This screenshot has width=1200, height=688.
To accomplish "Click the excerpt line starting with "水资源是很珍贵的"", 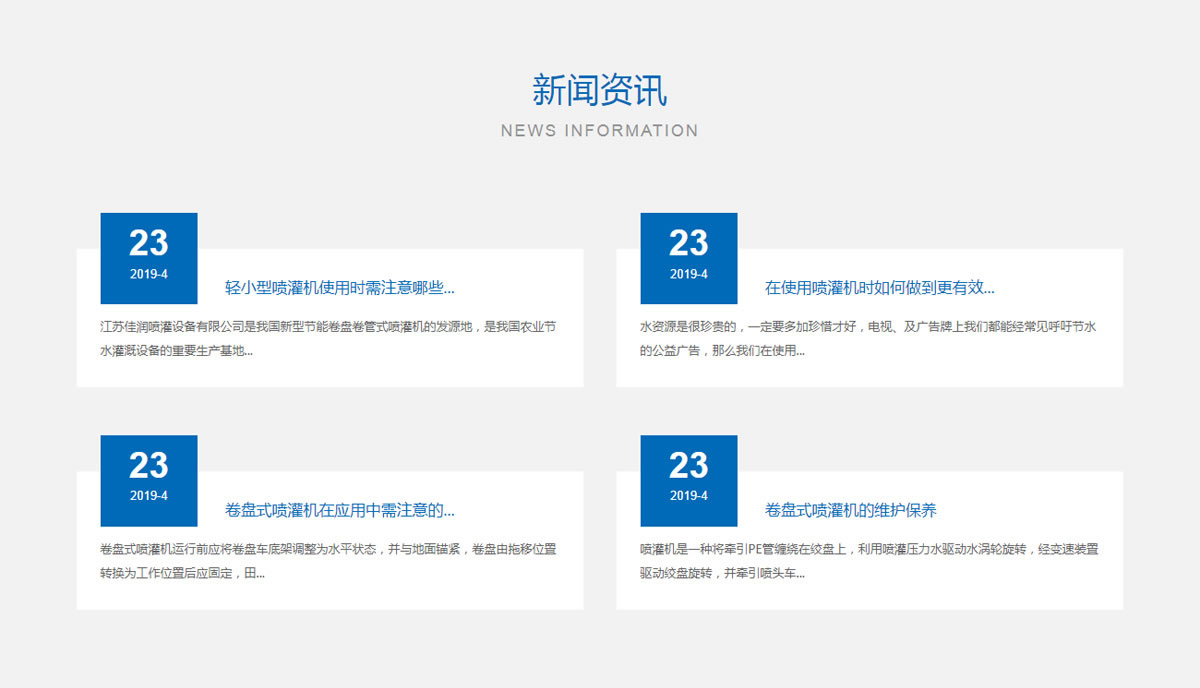I will click(x=868, y=327).
